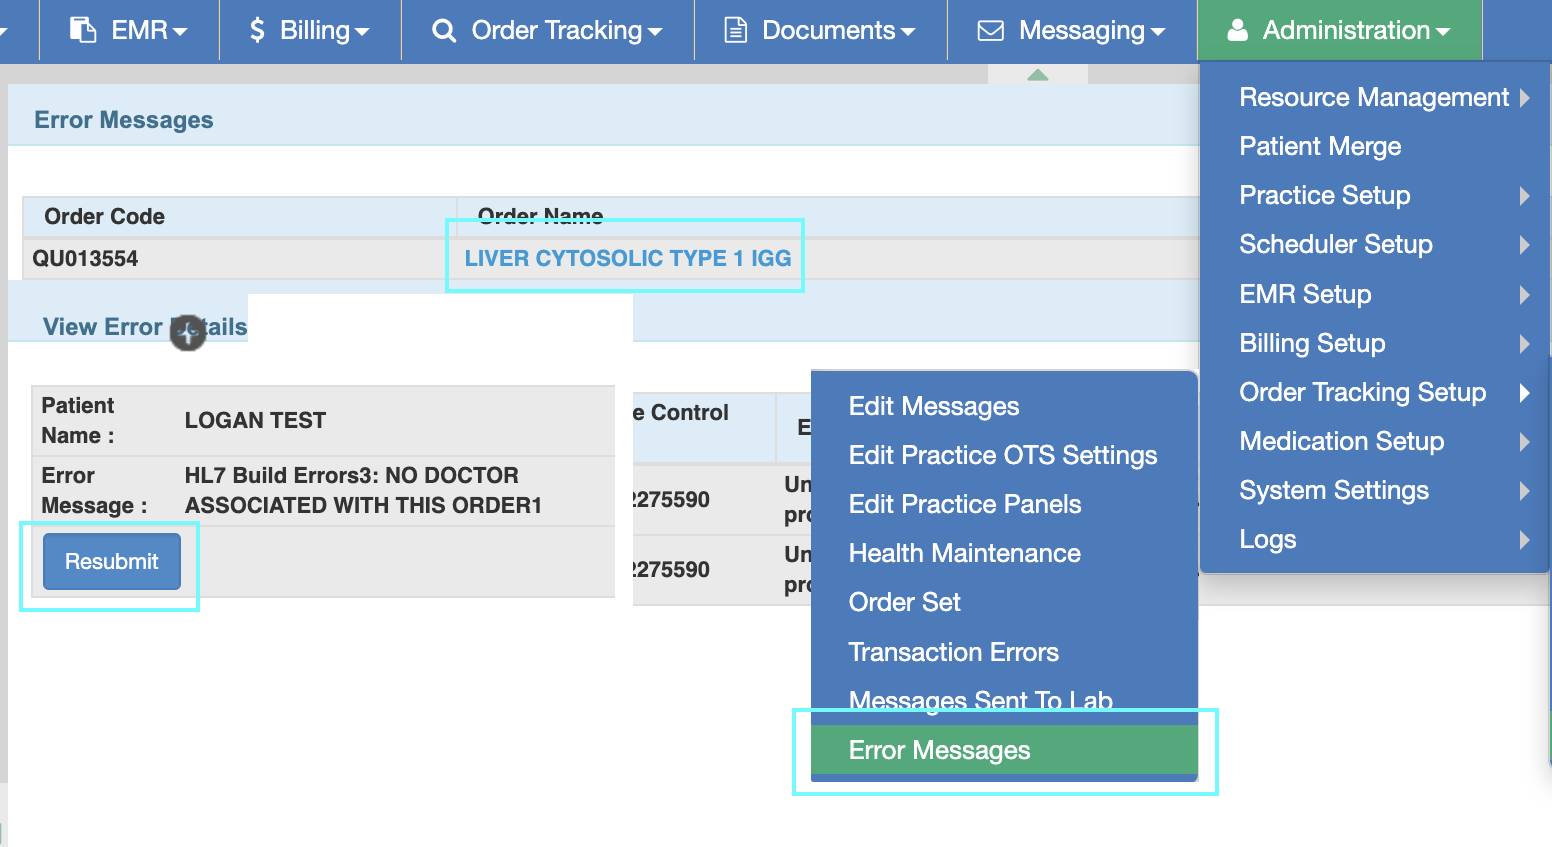The width and height of the screenshot is (1552, 847).
Task: Click the Documents page icon
Action: coord(736,30)
